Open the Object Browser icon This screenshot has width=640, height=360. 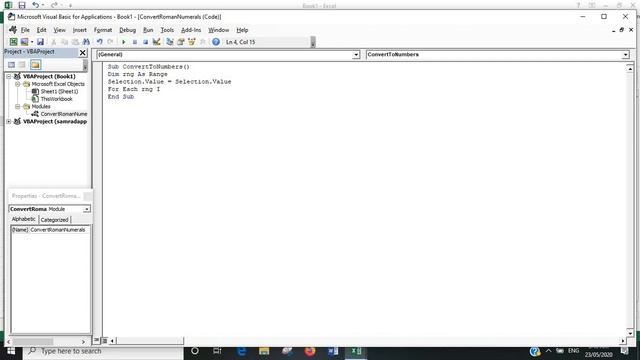click(x=191, y=42)
